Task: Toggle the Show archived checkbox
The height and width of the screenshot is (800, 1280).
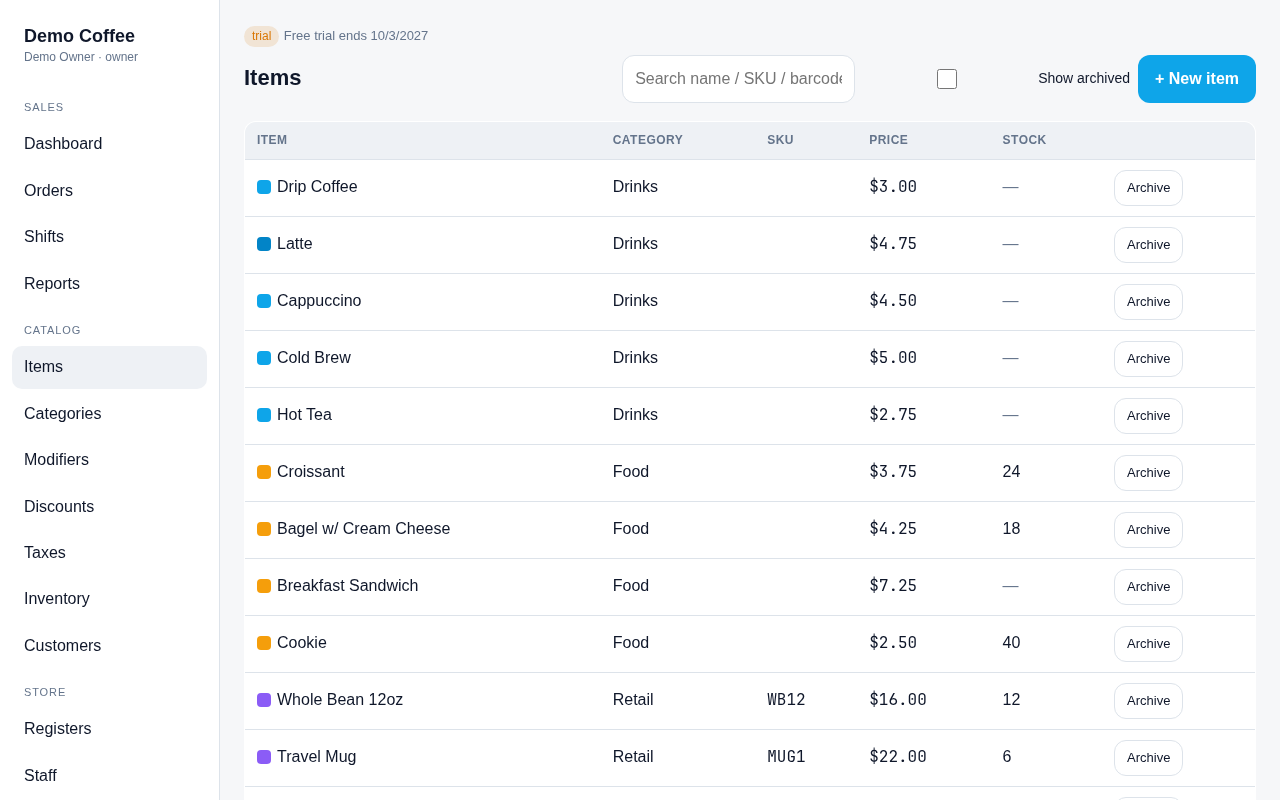Action: pos(947,79)
